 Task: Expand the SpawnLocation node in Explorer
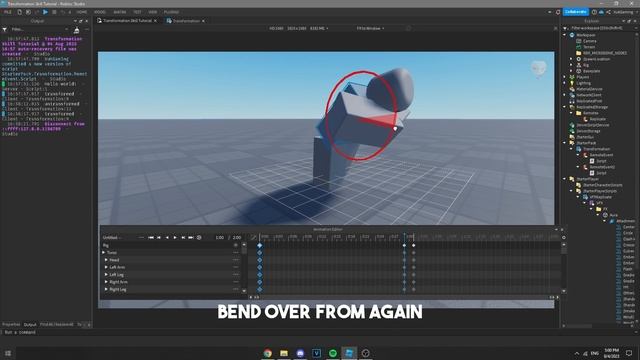point(571,59)
